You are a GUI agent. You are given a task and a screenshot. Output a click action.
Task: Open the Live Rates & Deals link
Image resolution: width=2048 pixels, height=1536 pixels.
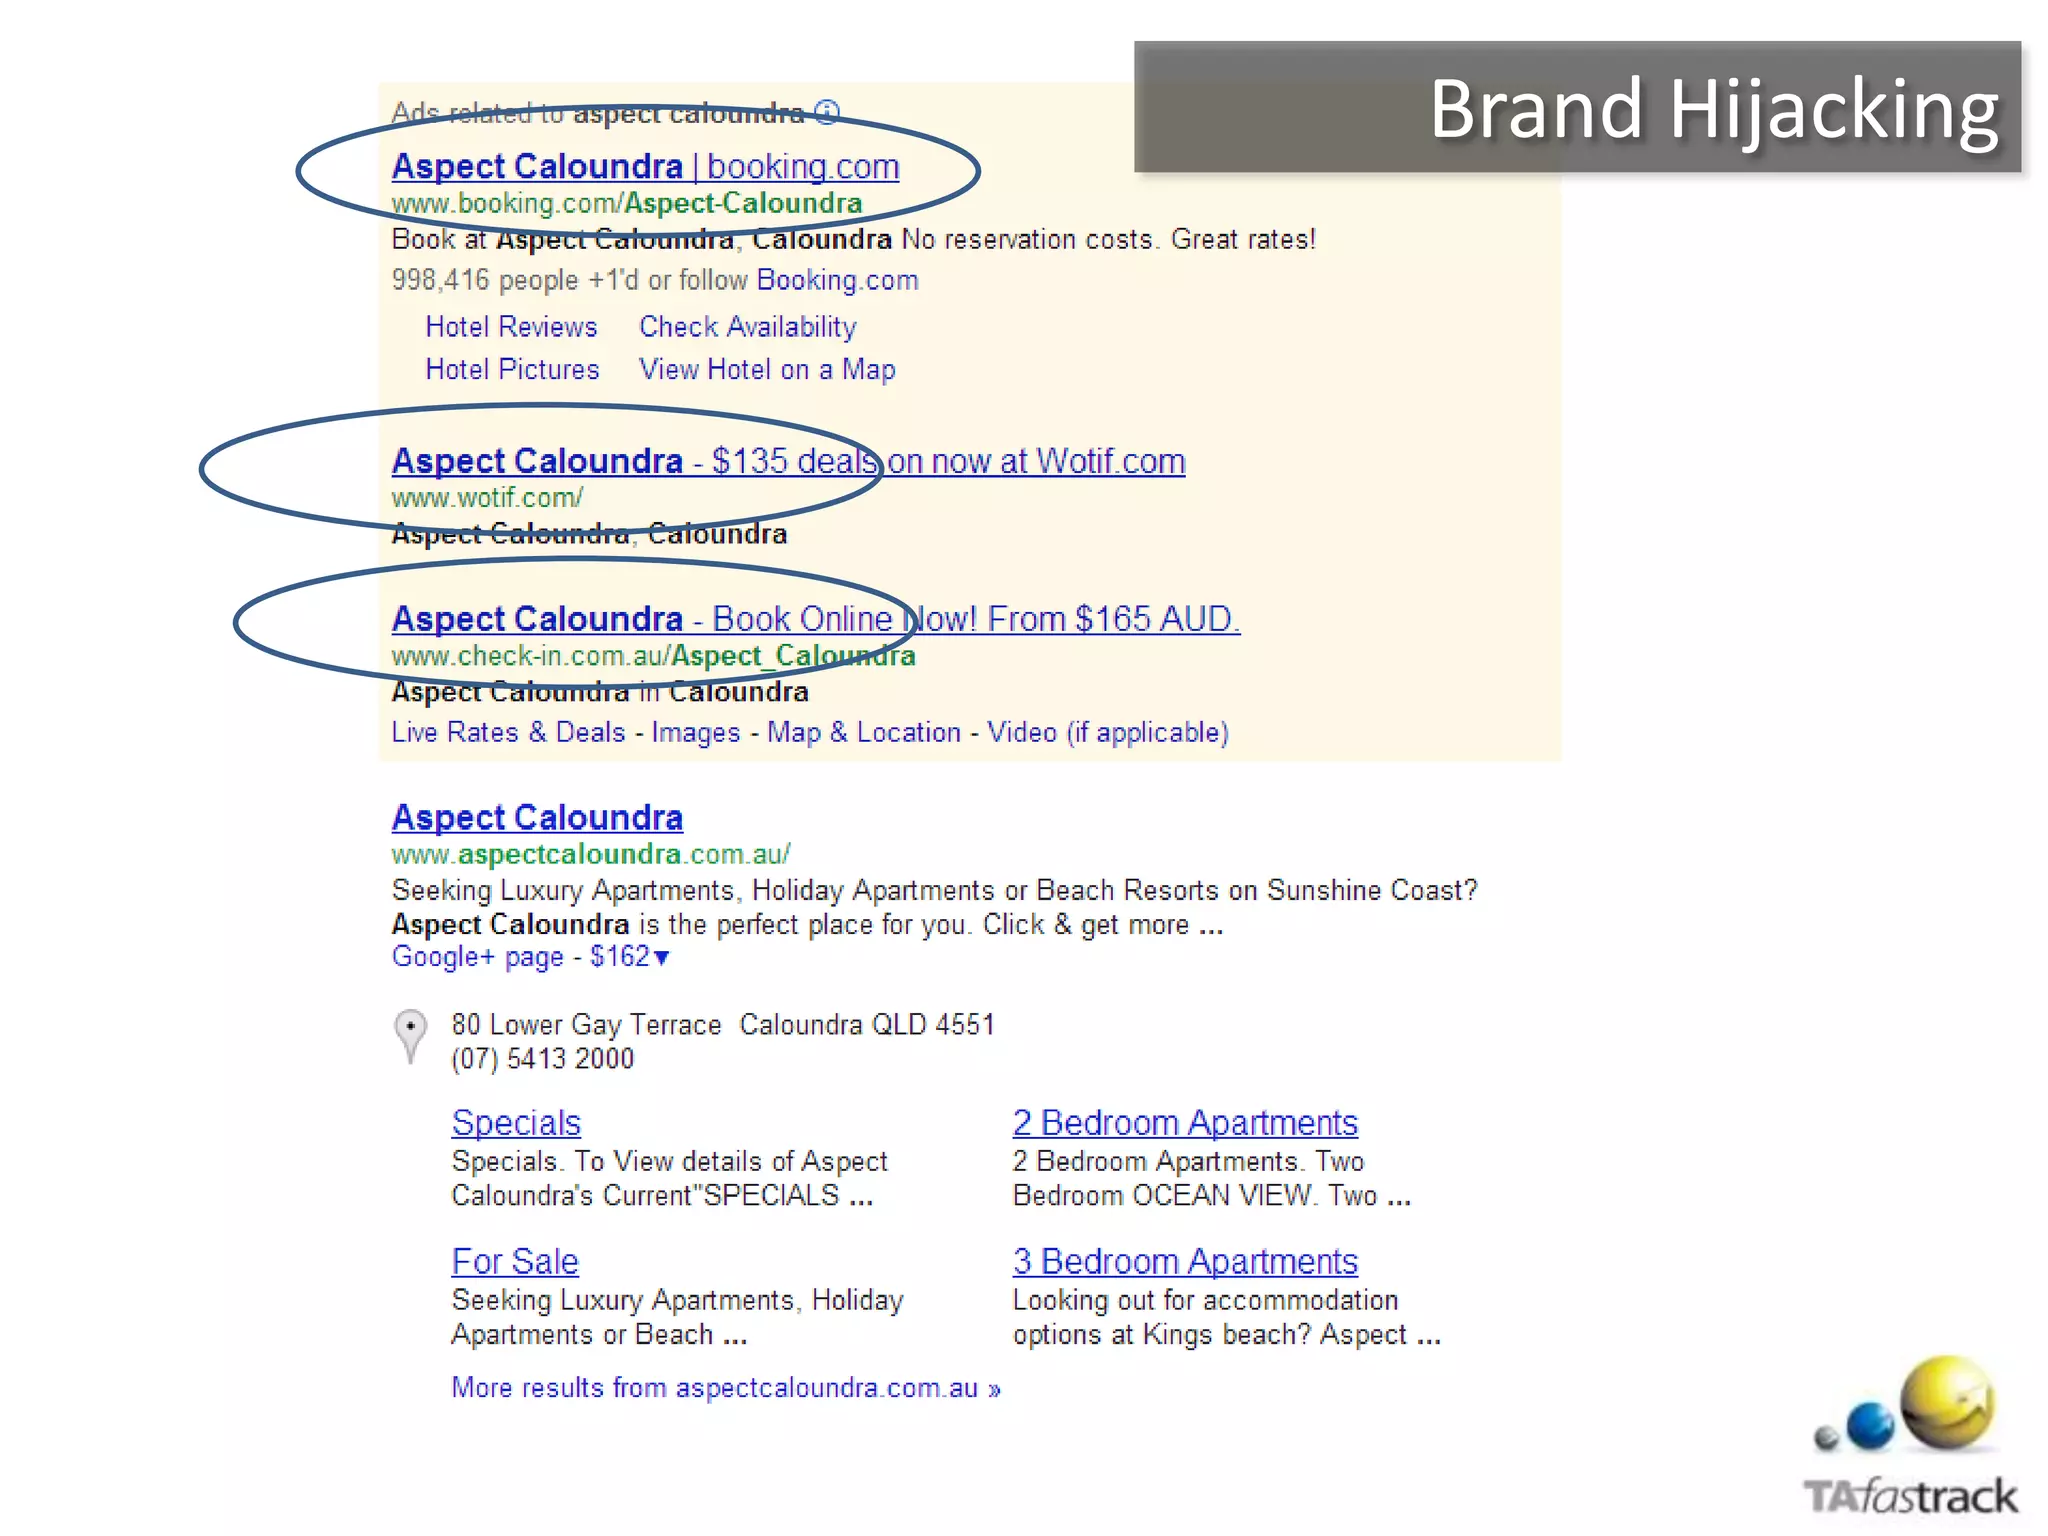508,732
